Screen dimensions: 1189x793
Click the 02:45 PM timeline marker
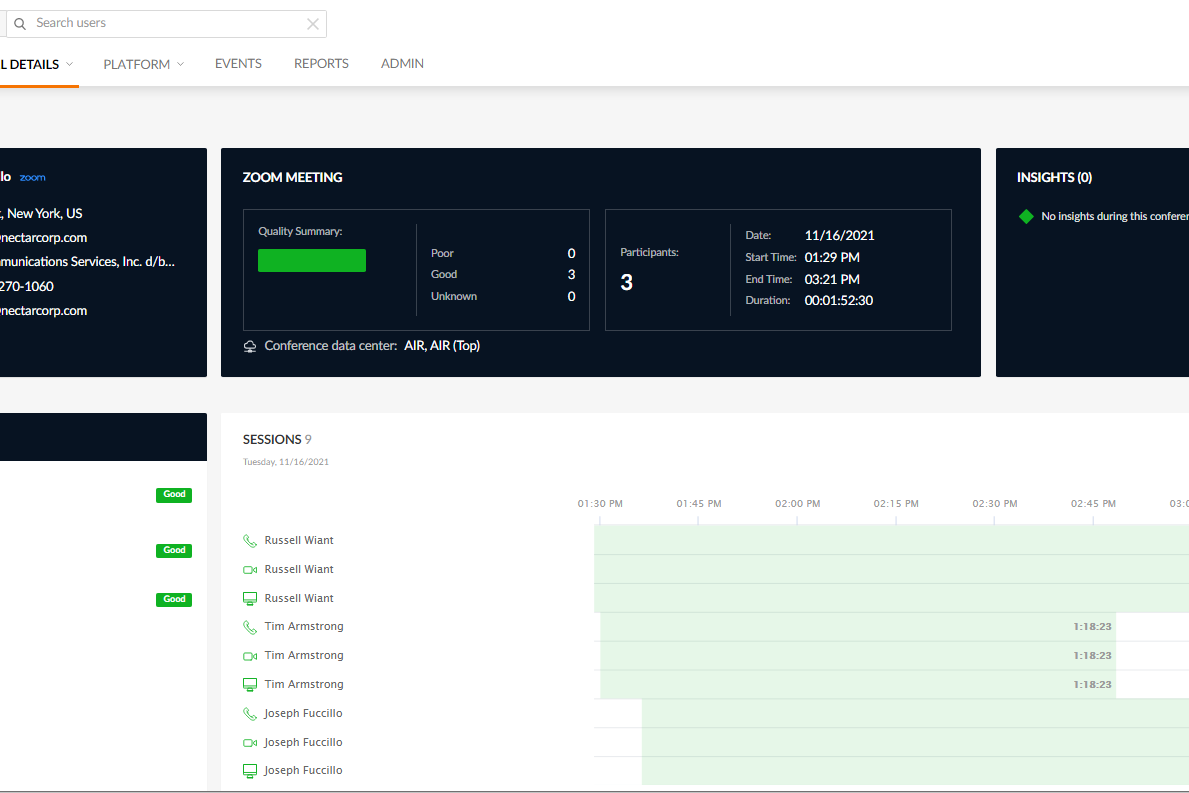point(1093,503)
